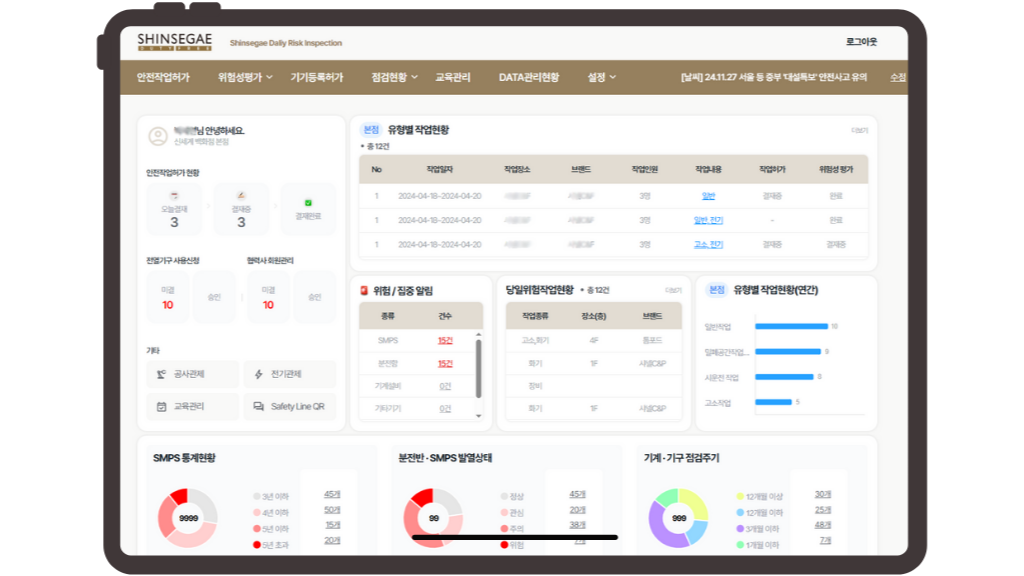Click the SMPS 15건 alert count link
Viewport: 1024px width, 576px height.
pyautogui.click(x=445, y=341)
